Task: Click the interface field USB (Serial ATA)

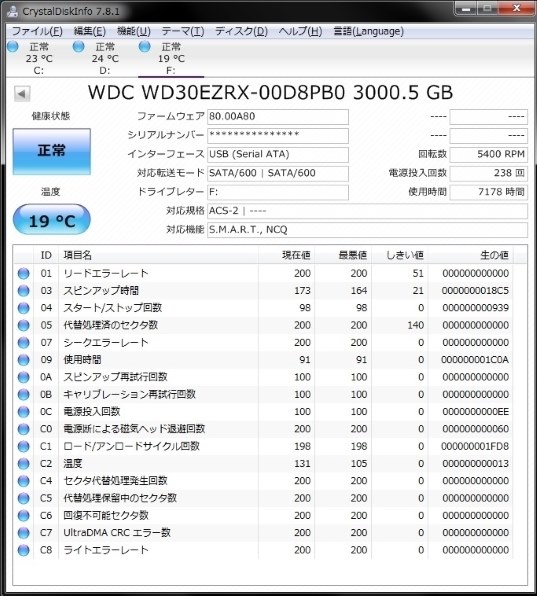Action: coord(278,154)
